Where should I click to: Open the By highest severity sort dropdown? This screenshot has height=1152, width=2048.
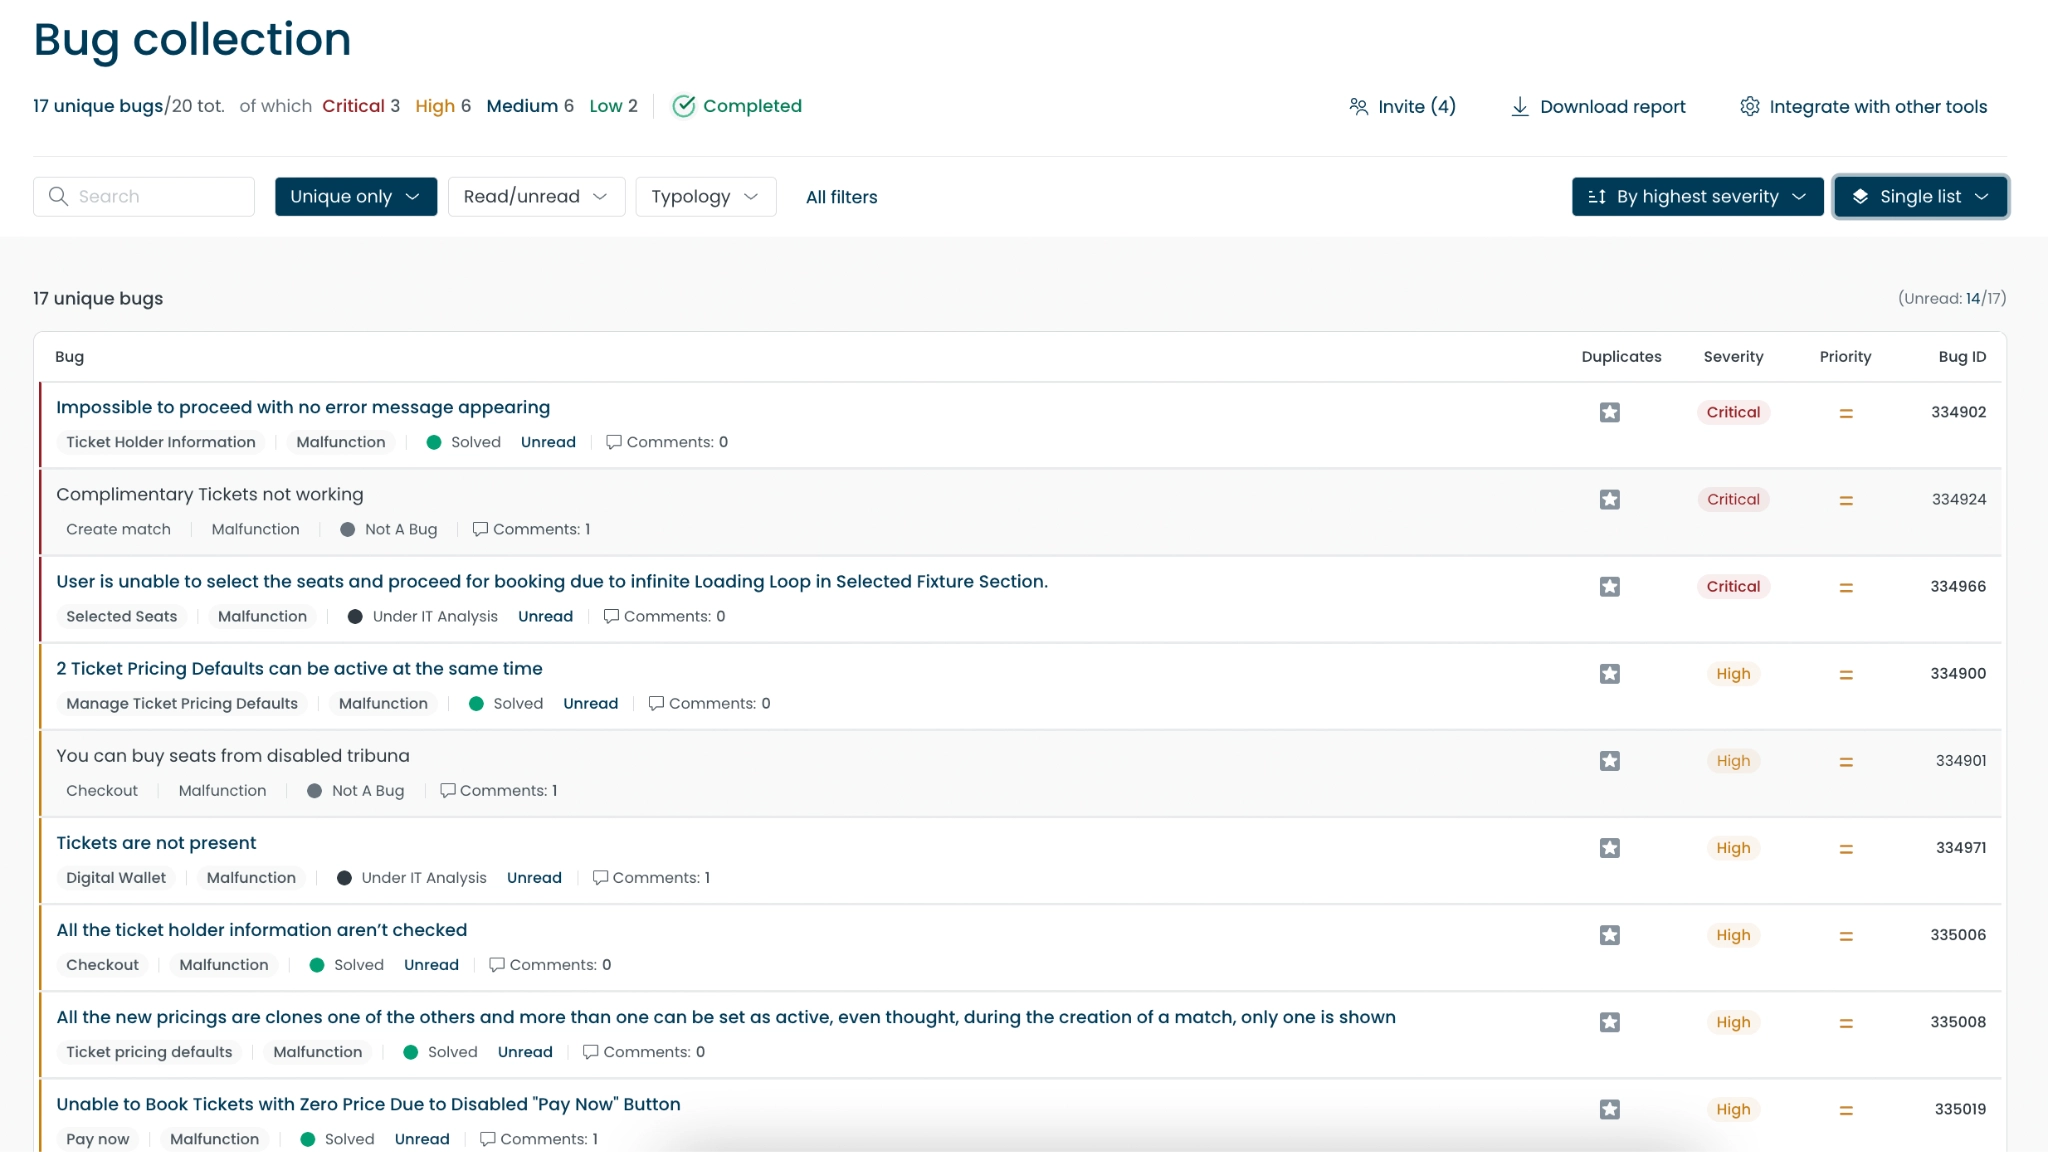[1697, 196]
